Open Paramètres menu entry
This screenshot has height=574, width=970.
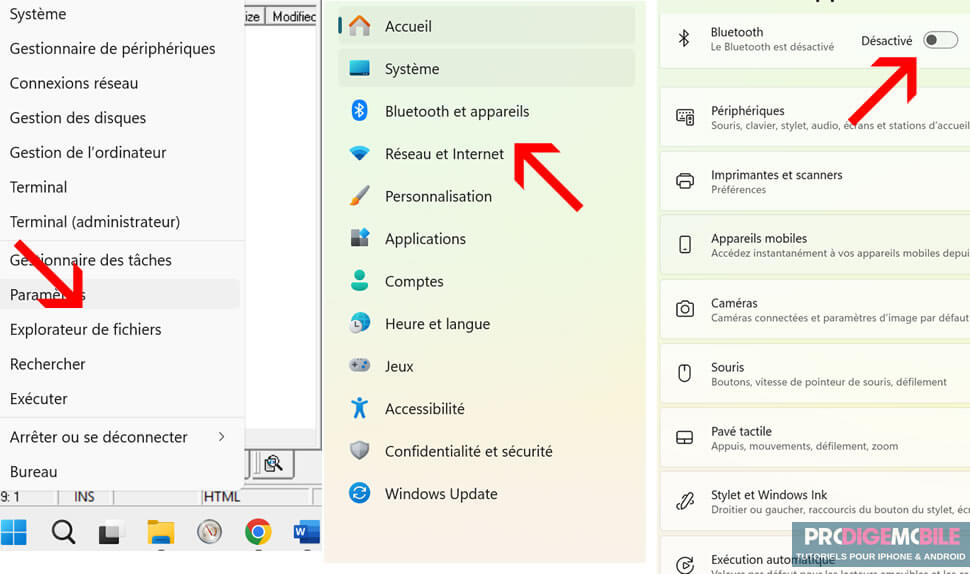[120, 294]
